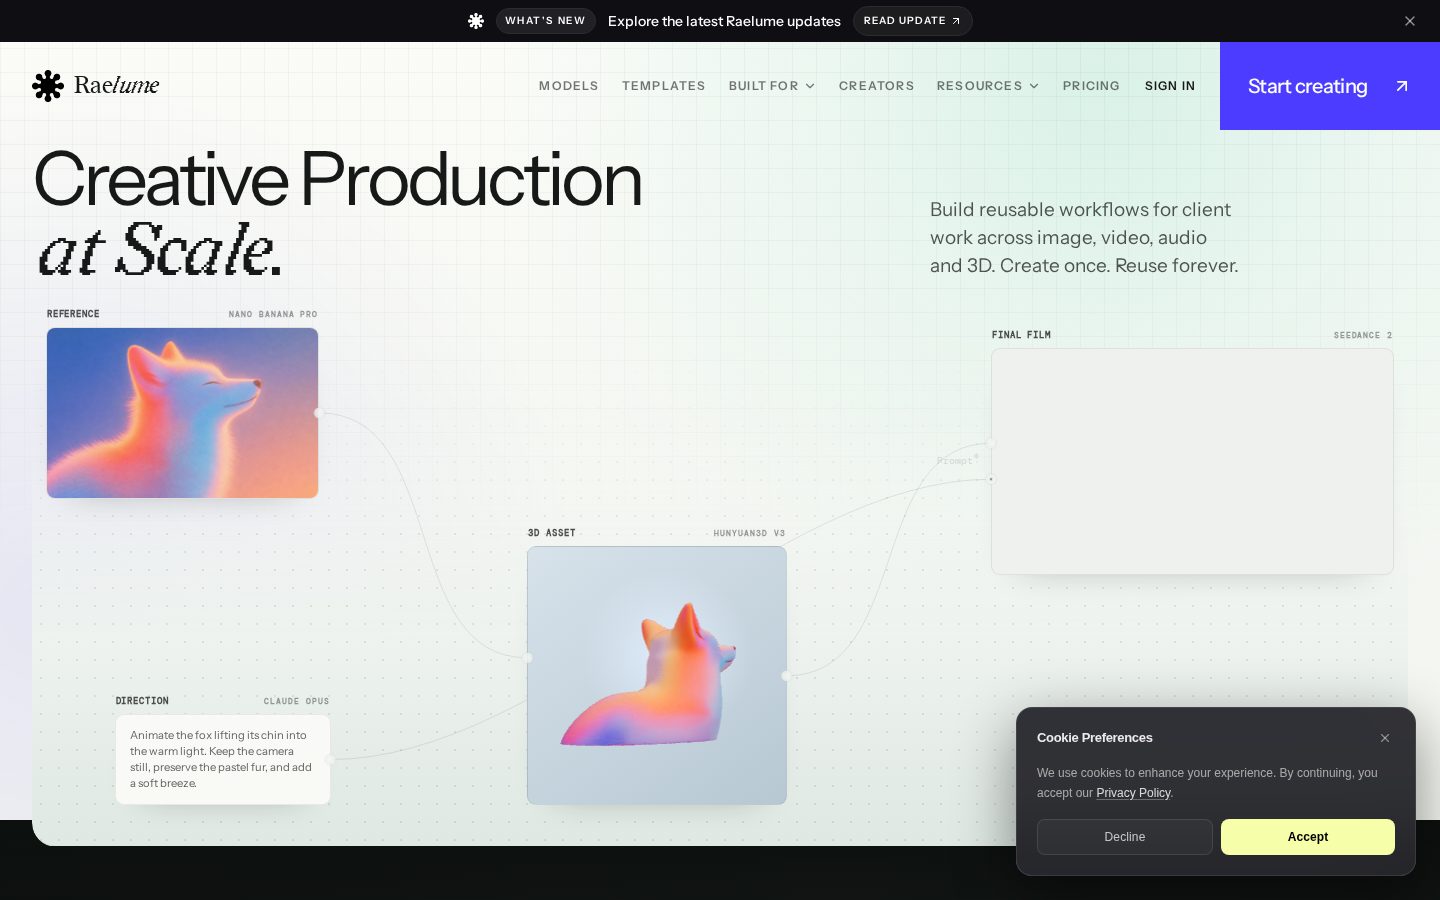The image size is (1440, 900).
Task: Dismiss the Cookie Preferences popup with X
Action: tap(1385, 738)
